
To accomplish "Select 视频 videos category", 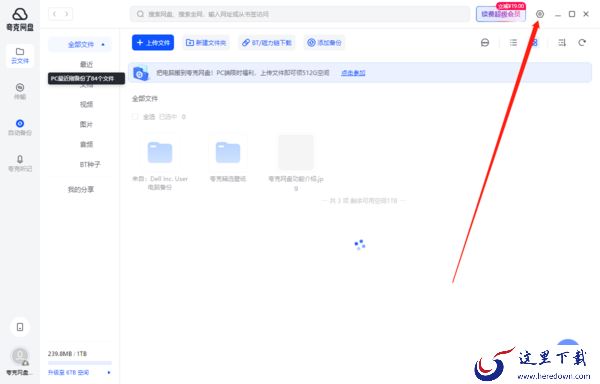I will tap(86, 104).
